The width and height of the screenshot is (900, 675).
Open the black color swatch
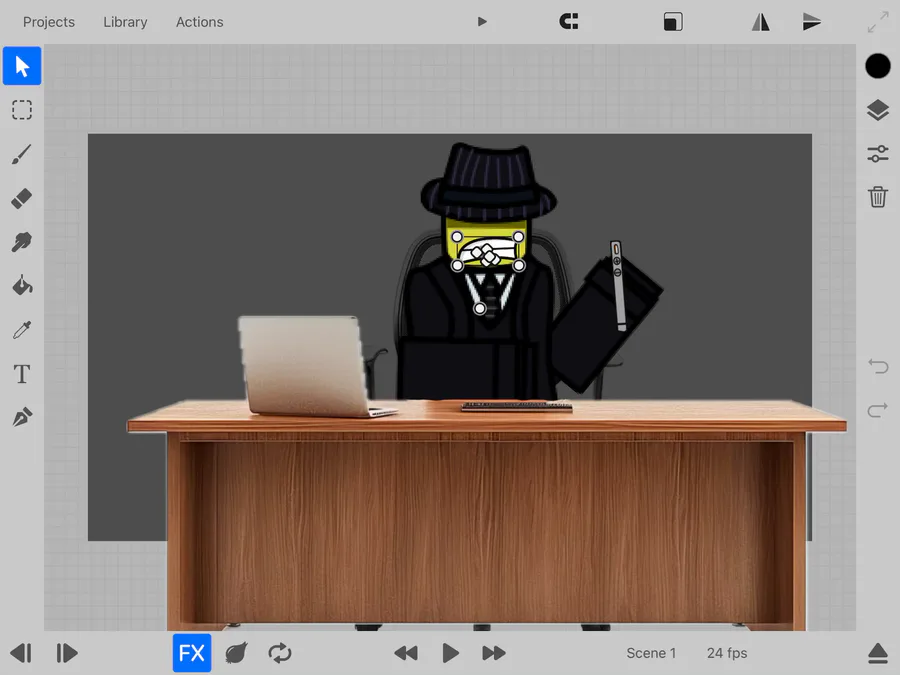tap(878, 66)
